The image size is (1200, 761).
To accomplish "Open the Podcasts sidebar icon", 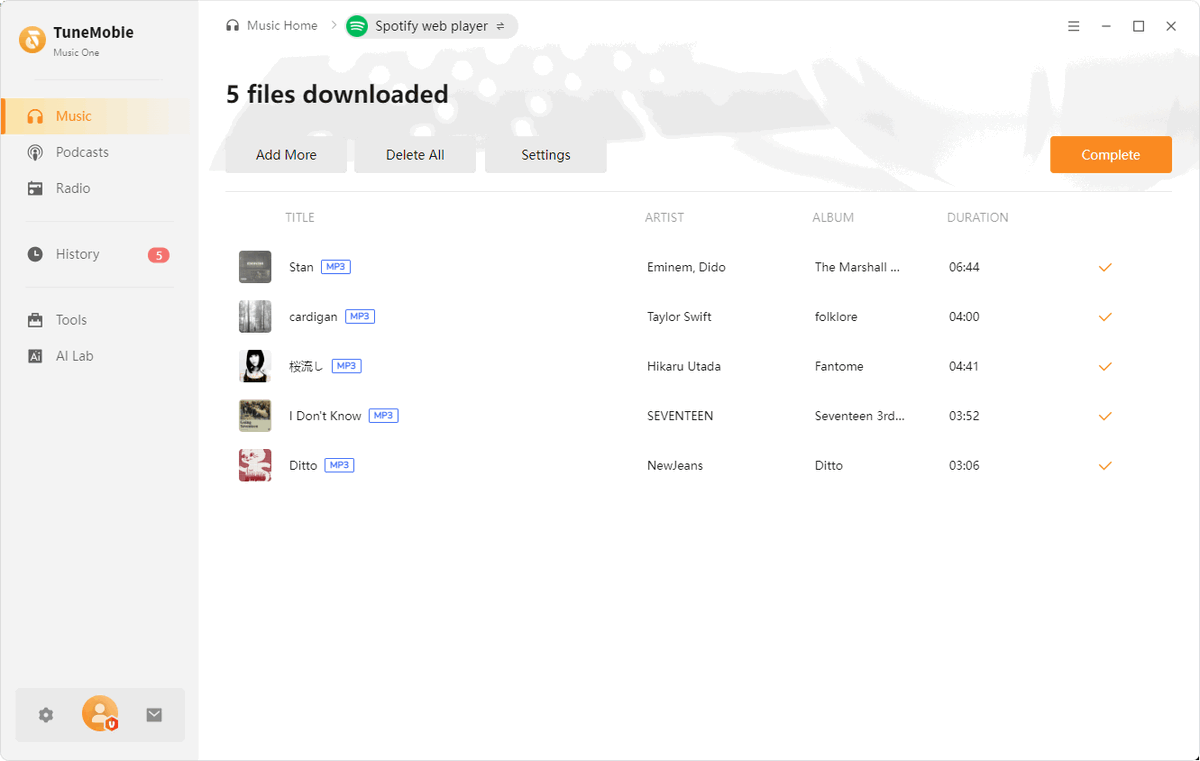I will pyautogui.click(x=35, y=152).
